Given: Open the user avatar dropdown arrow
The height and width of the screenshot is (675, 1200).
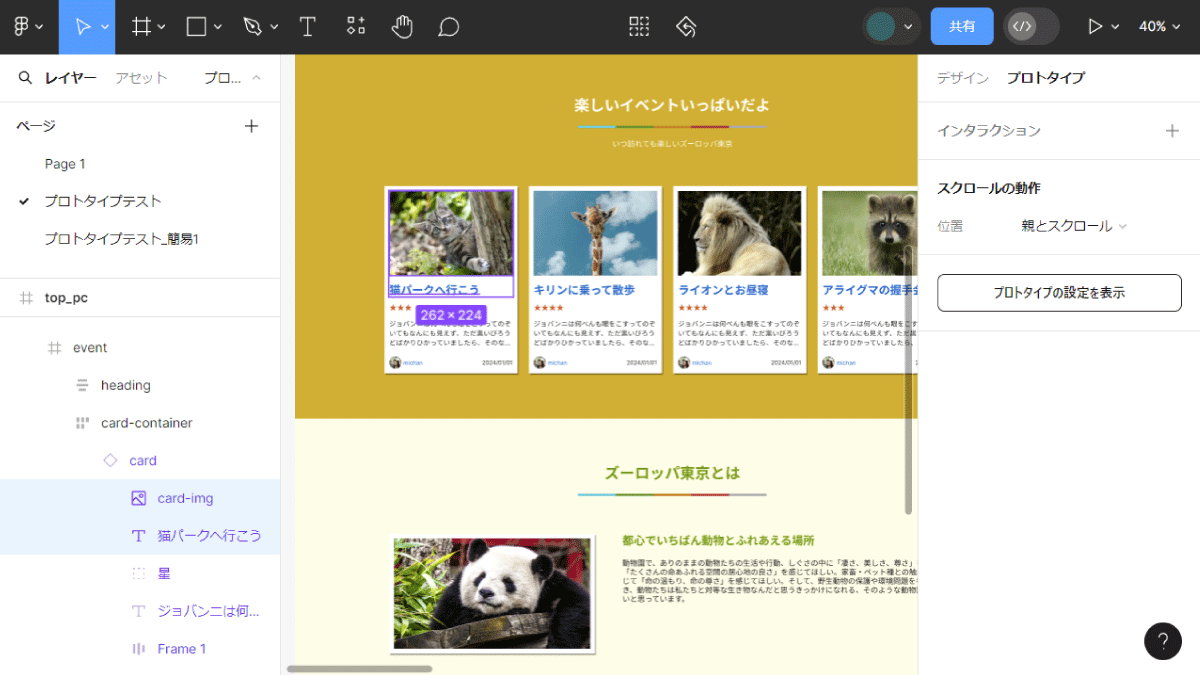Looking at the screenshot, I should tap(908, 28).
